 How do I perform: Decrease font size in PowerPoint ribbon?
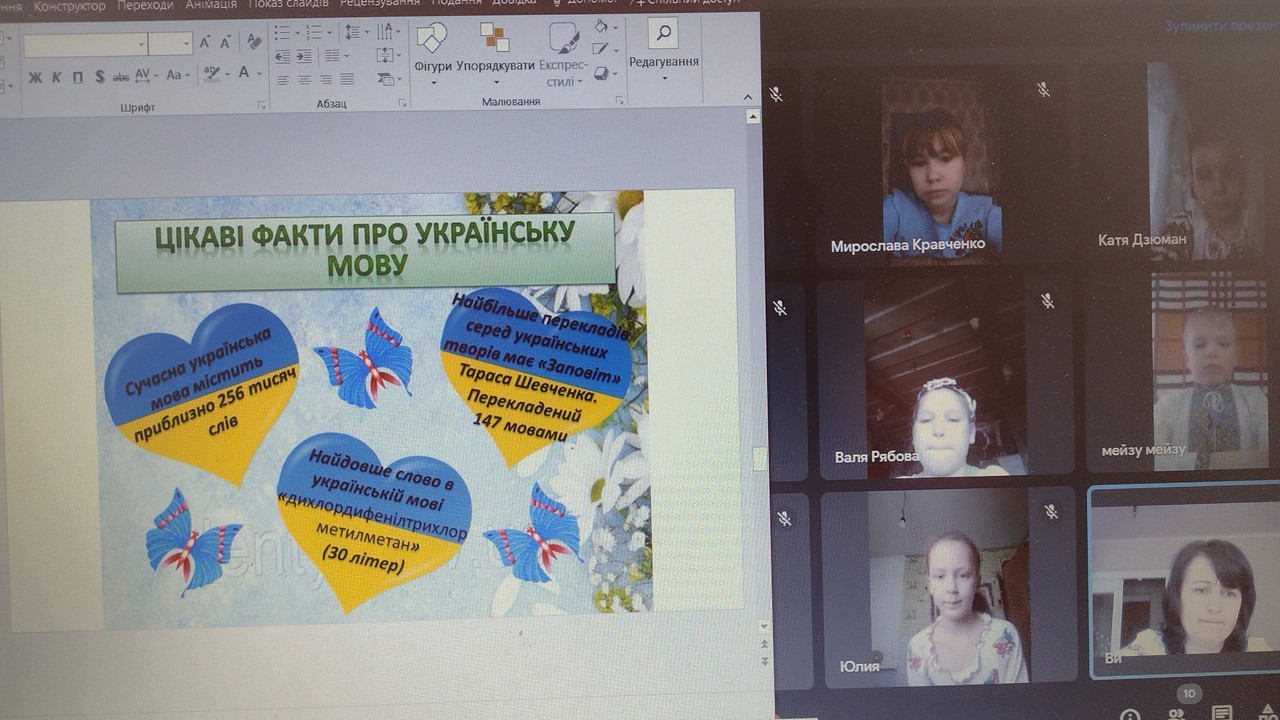pyautogui.click(x=225, y=42)
